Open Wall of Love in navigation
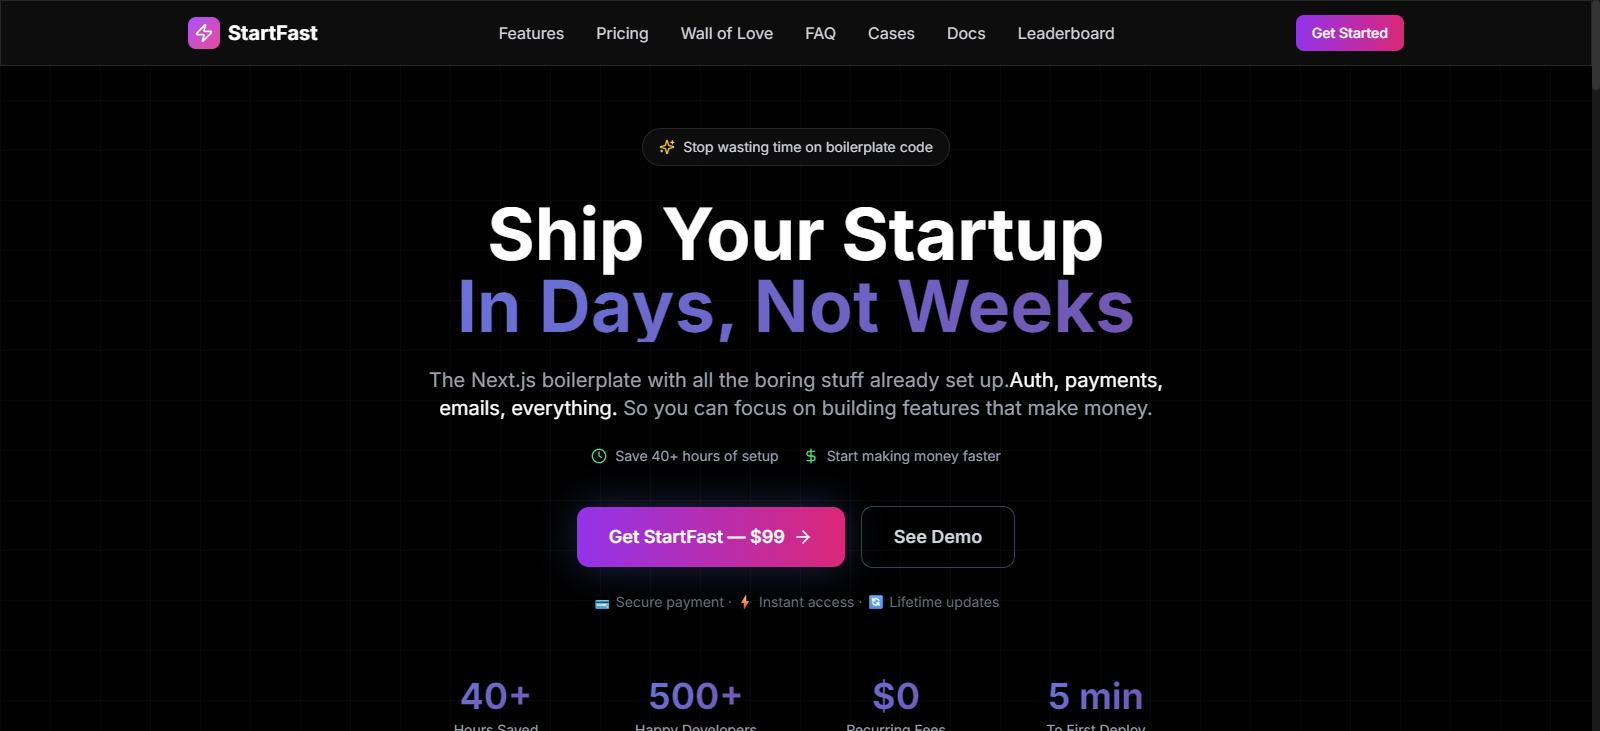This screenshot has height=731, width=1600. click(727, 33)
